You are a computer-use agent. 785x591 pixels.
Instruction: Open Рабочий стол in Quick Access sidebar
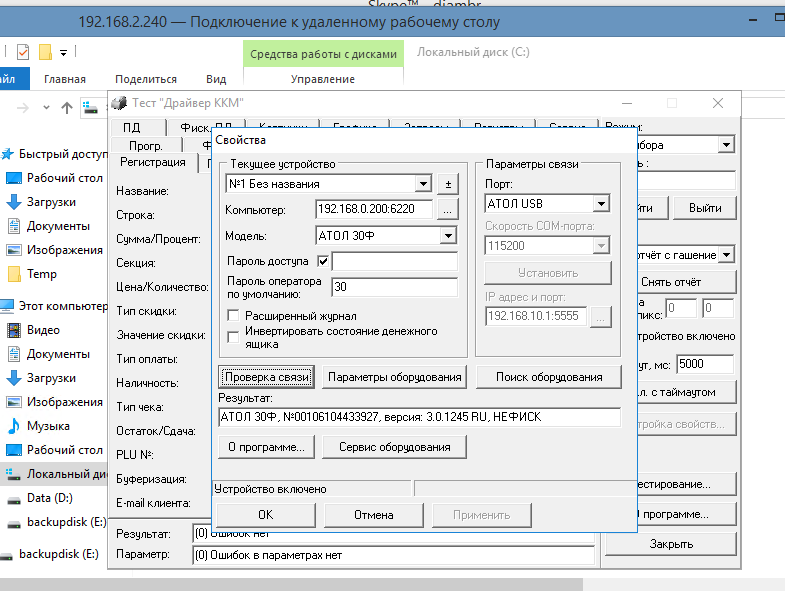coord(14,178)
